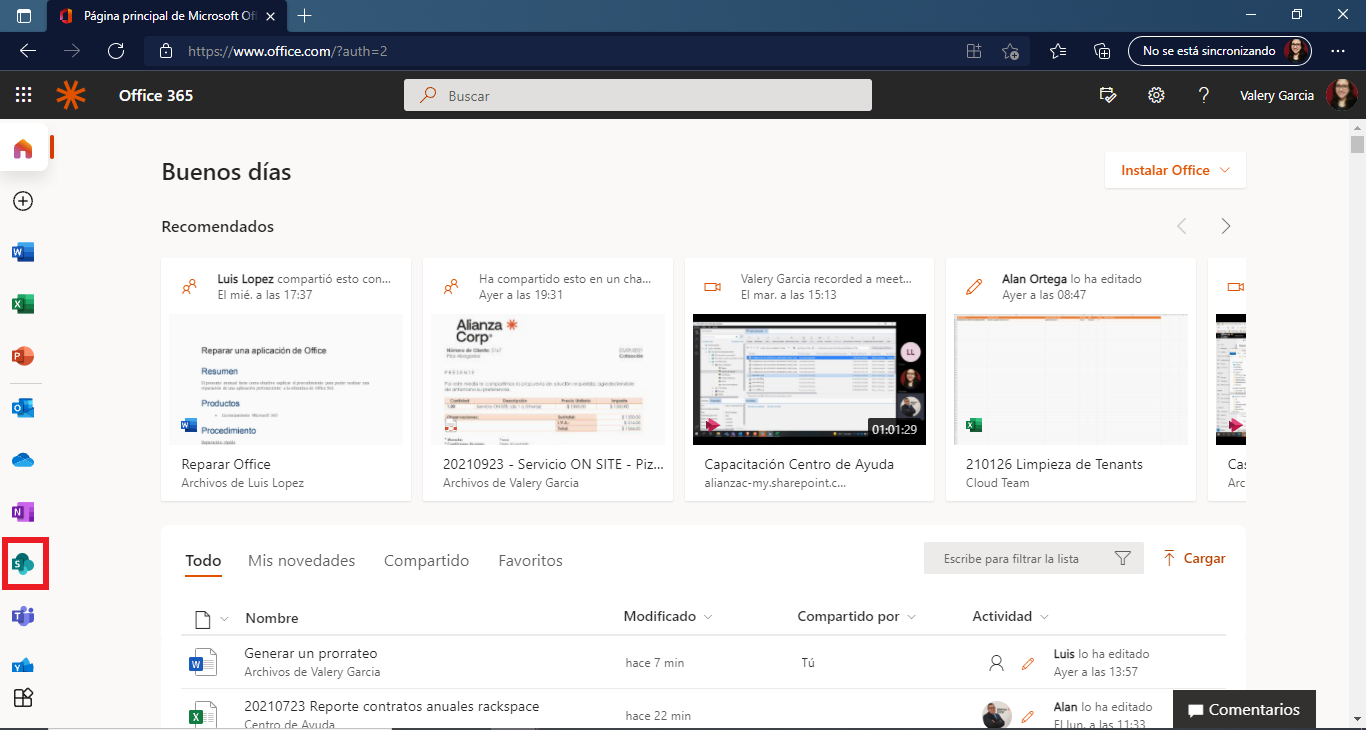Image resolution: width=1366 pixels, height=730 pixels.
Task: Switch to Mis novedades tab
Action: coord(301,561)
